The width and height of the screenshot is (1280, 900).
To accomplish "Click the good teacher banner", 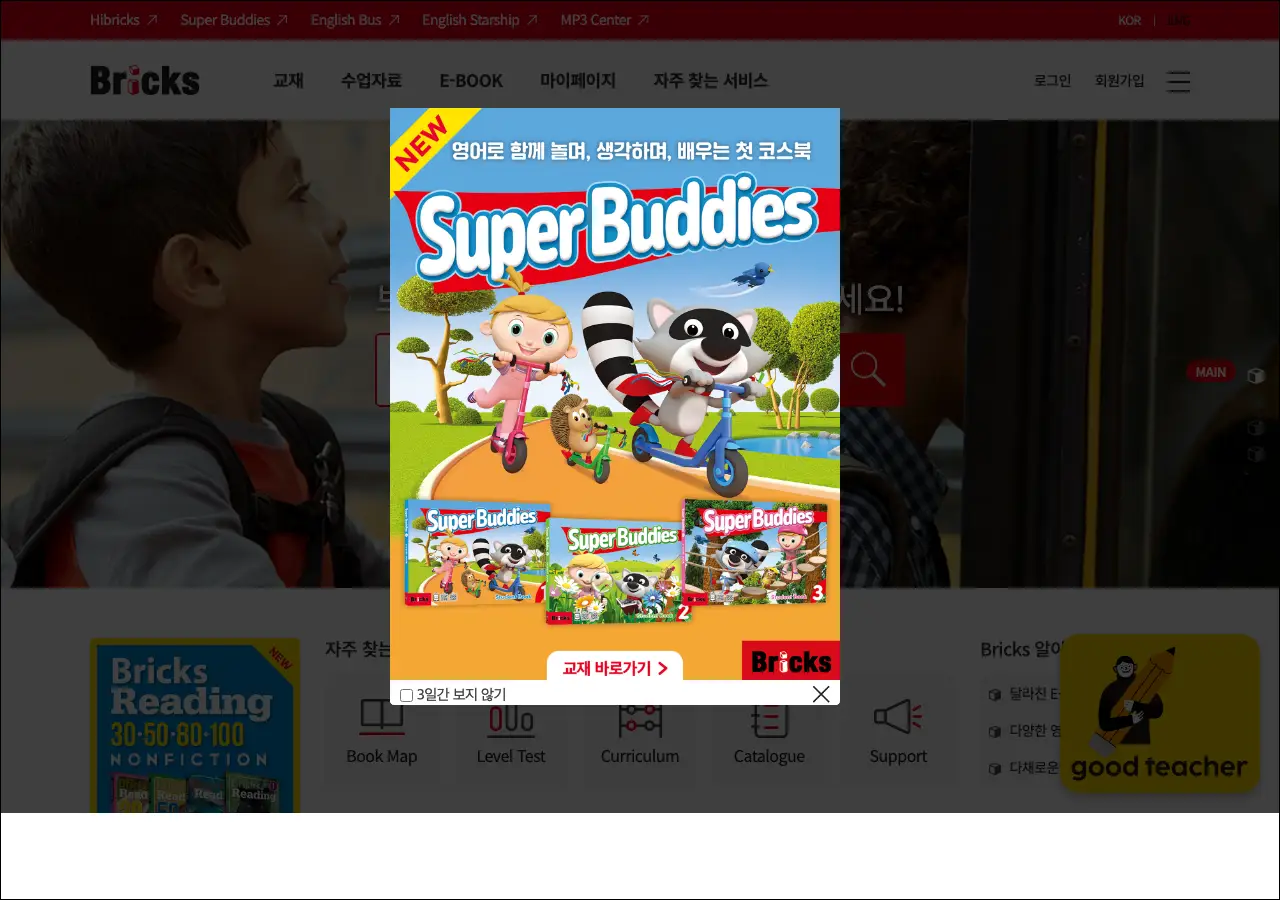I will 1159,713.
